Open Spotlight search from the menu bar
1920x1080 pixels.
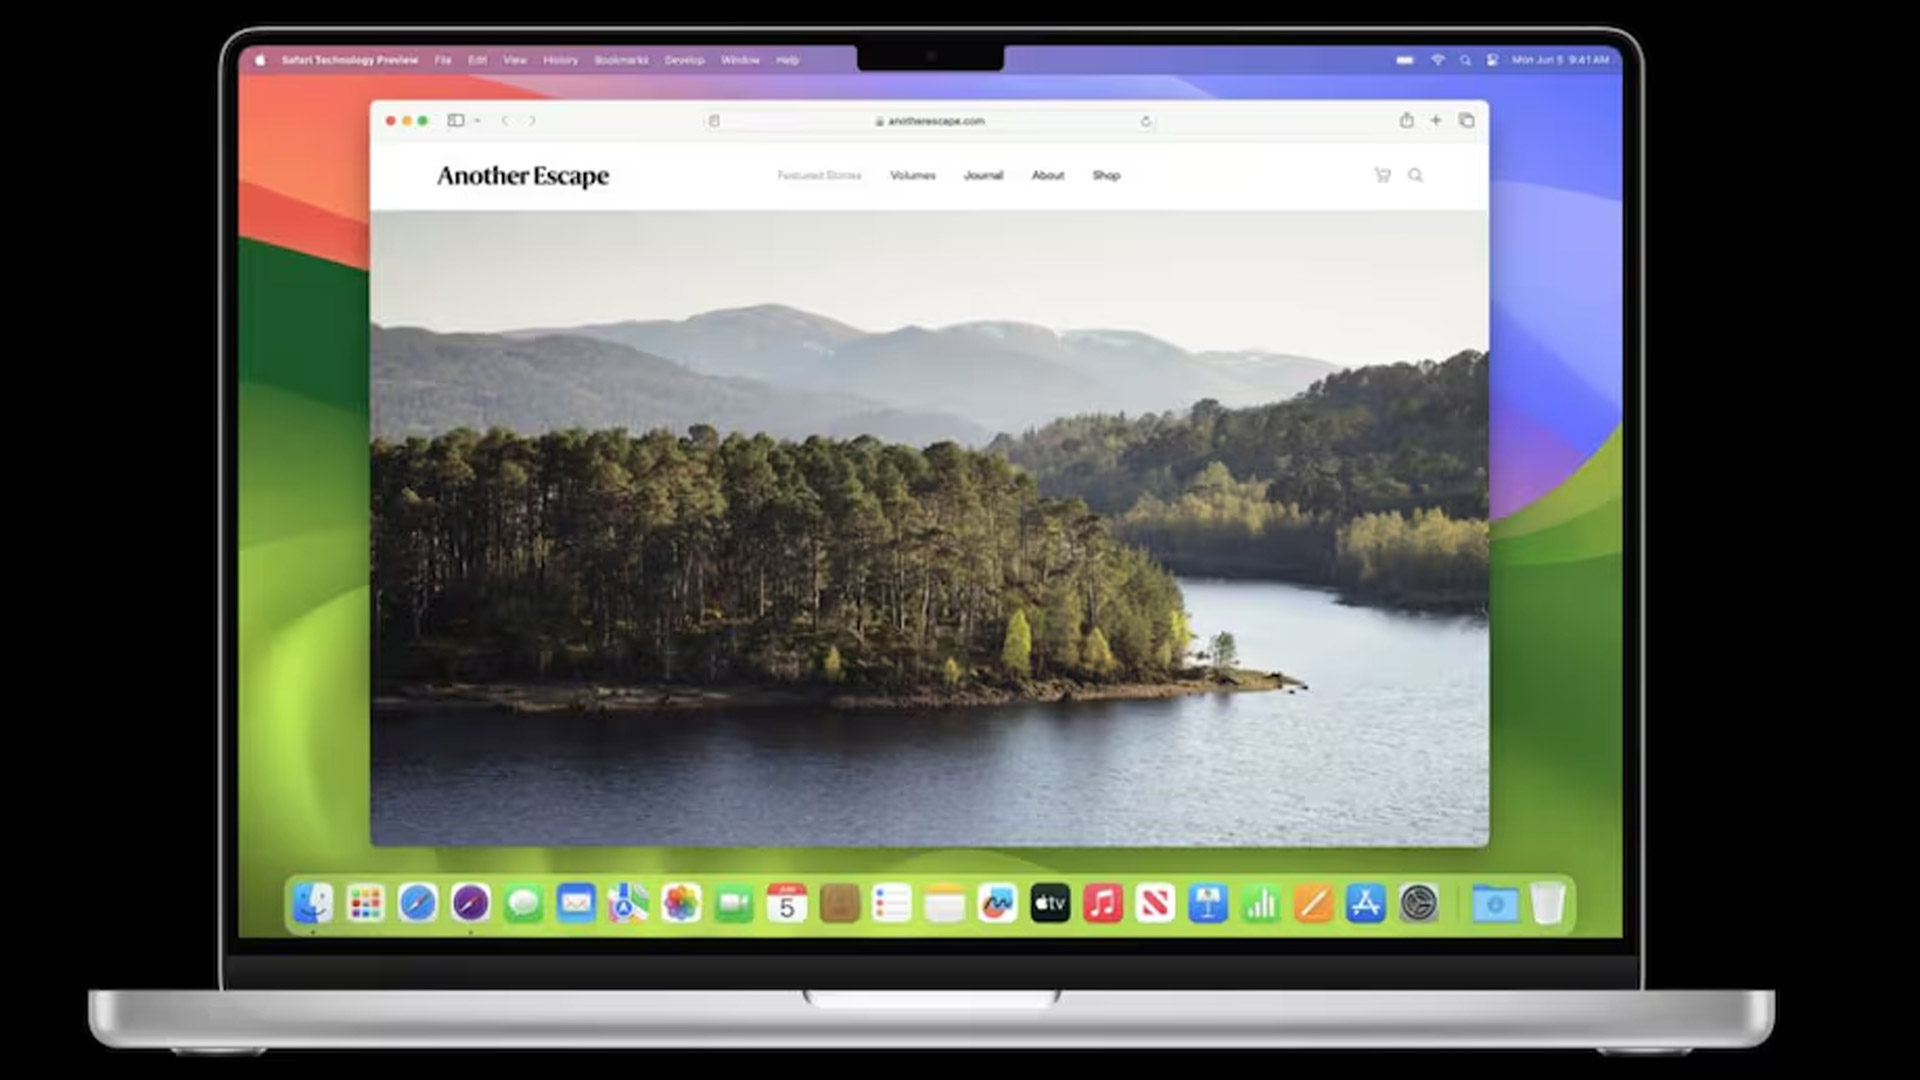1464,60
